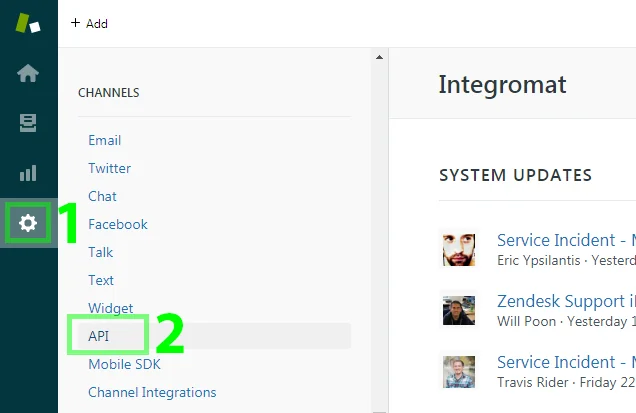
Task: Open the Views tickets icon
Action: pyautogui.click(x=28, y=123)
